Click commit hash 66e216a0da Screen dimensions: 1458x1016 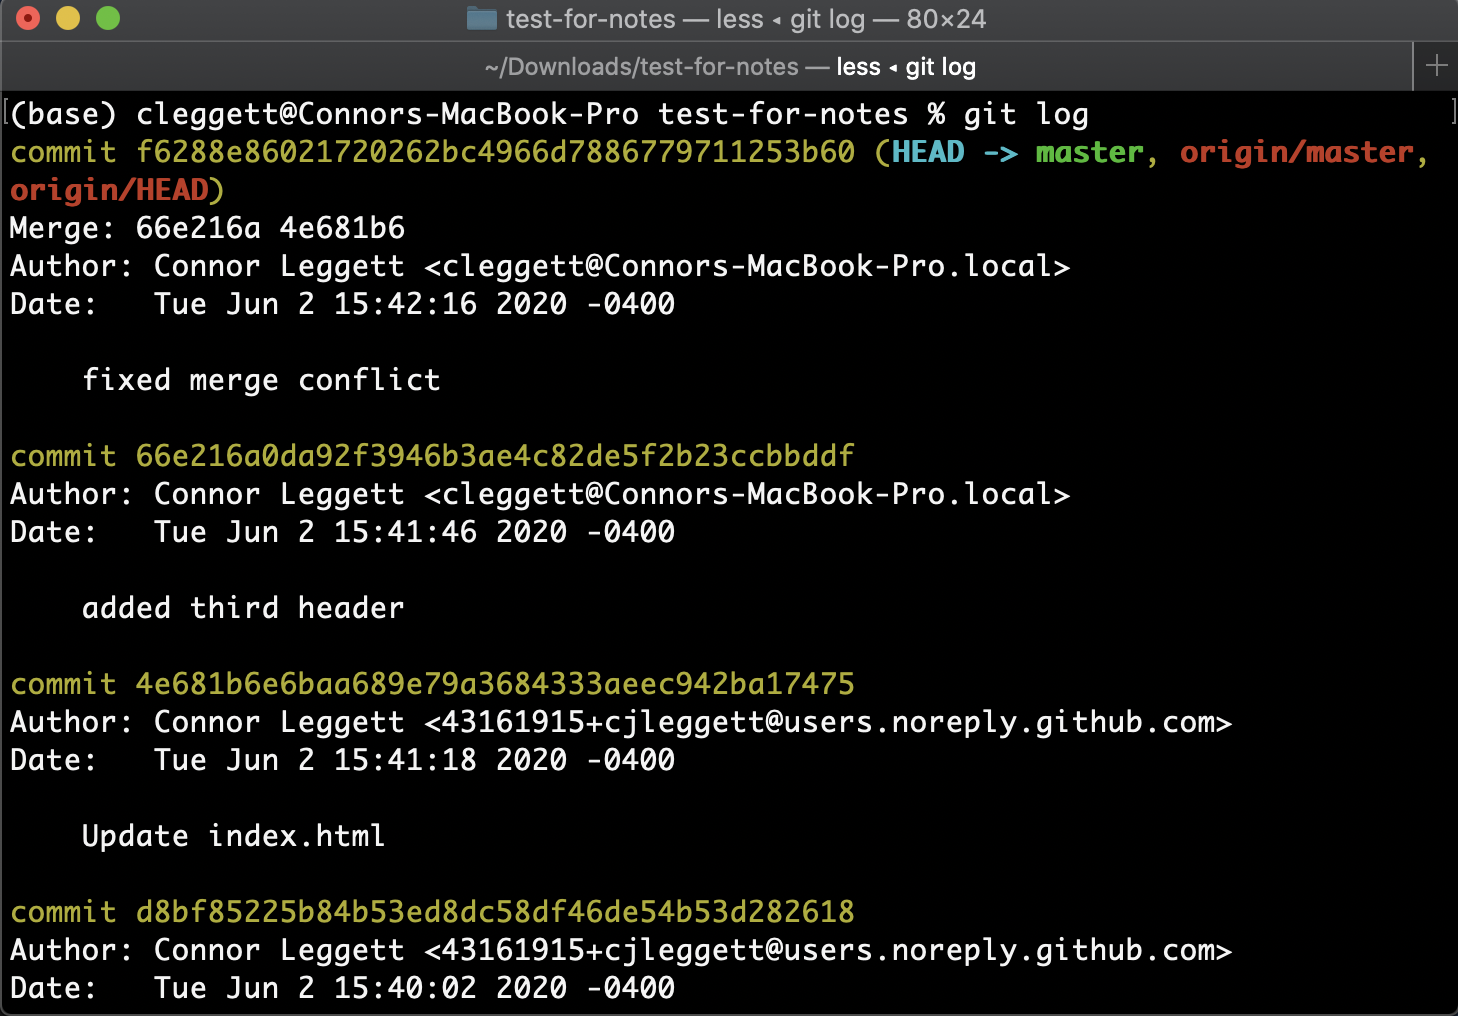coord(494,455)
